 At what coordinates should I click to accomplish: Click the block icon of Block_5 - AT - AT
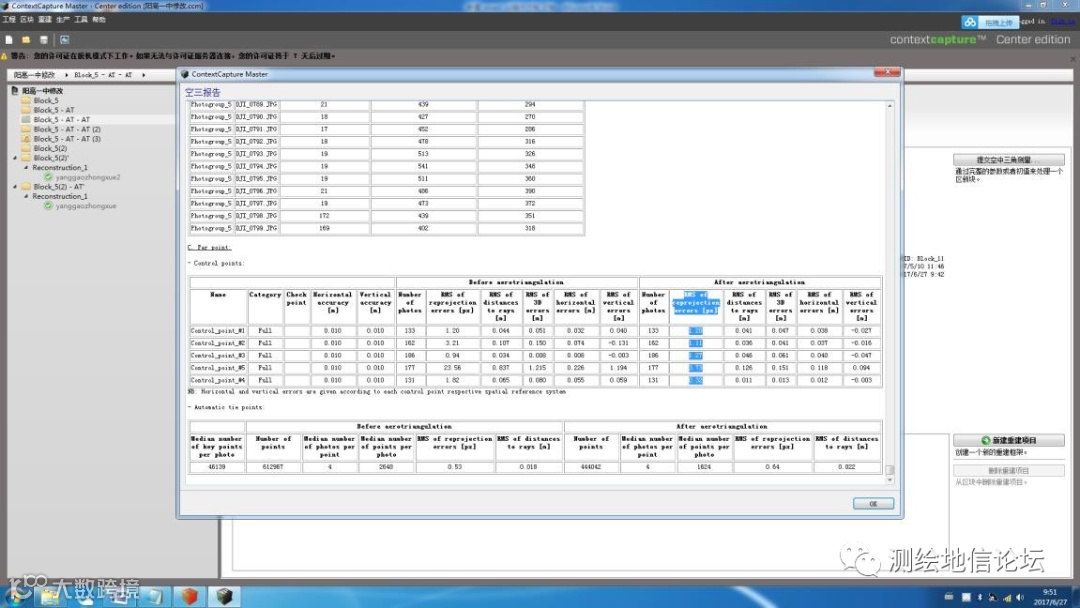tap(26, 120)
